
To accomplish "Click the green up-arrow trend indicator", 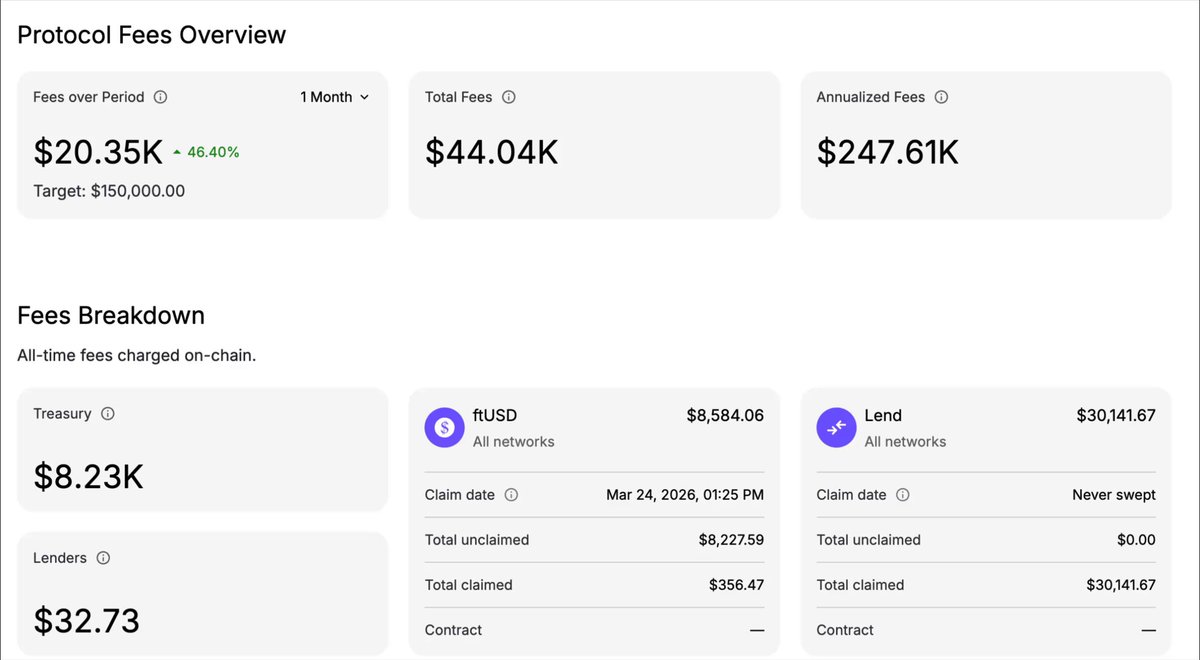I will (x=177, y=153).
